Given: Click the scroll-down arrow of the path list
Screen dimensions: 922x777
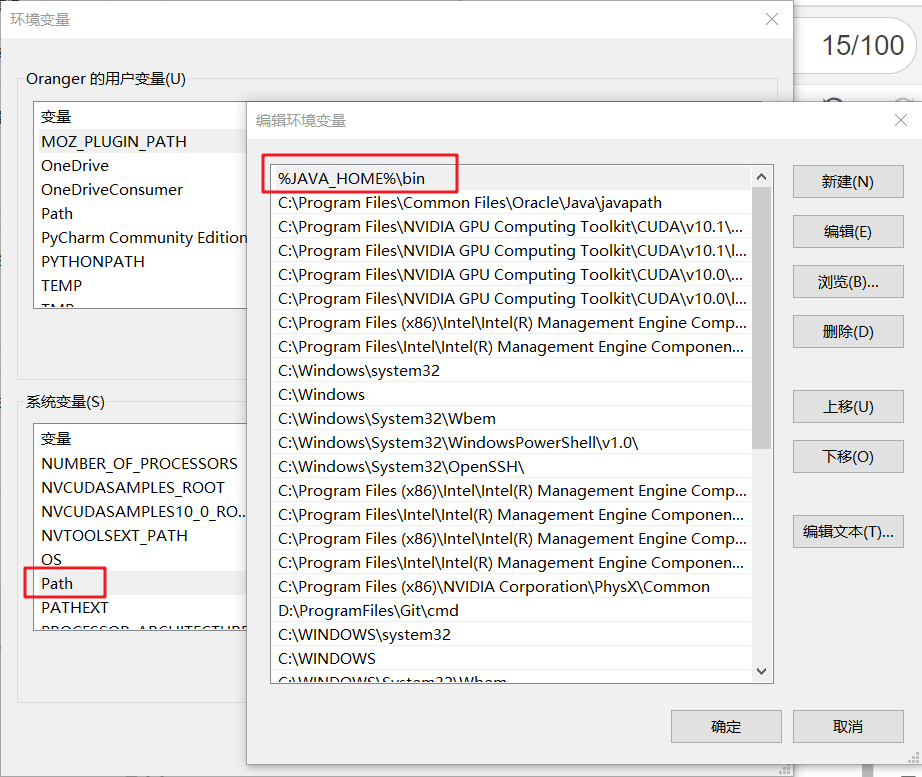Looking at the screenshot, I should pos(761,671).
